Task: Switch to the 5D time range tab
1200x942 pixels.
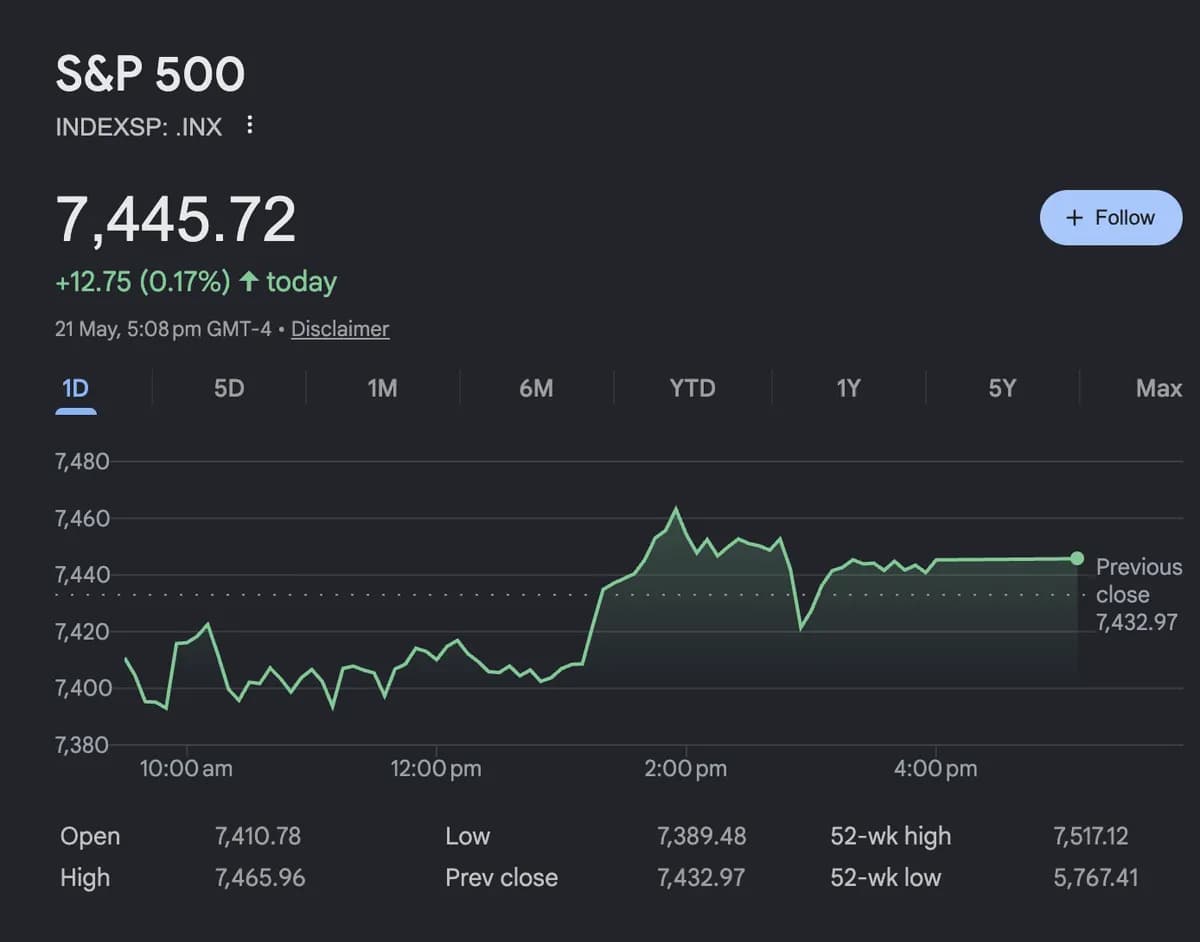Action: point(229,388)
